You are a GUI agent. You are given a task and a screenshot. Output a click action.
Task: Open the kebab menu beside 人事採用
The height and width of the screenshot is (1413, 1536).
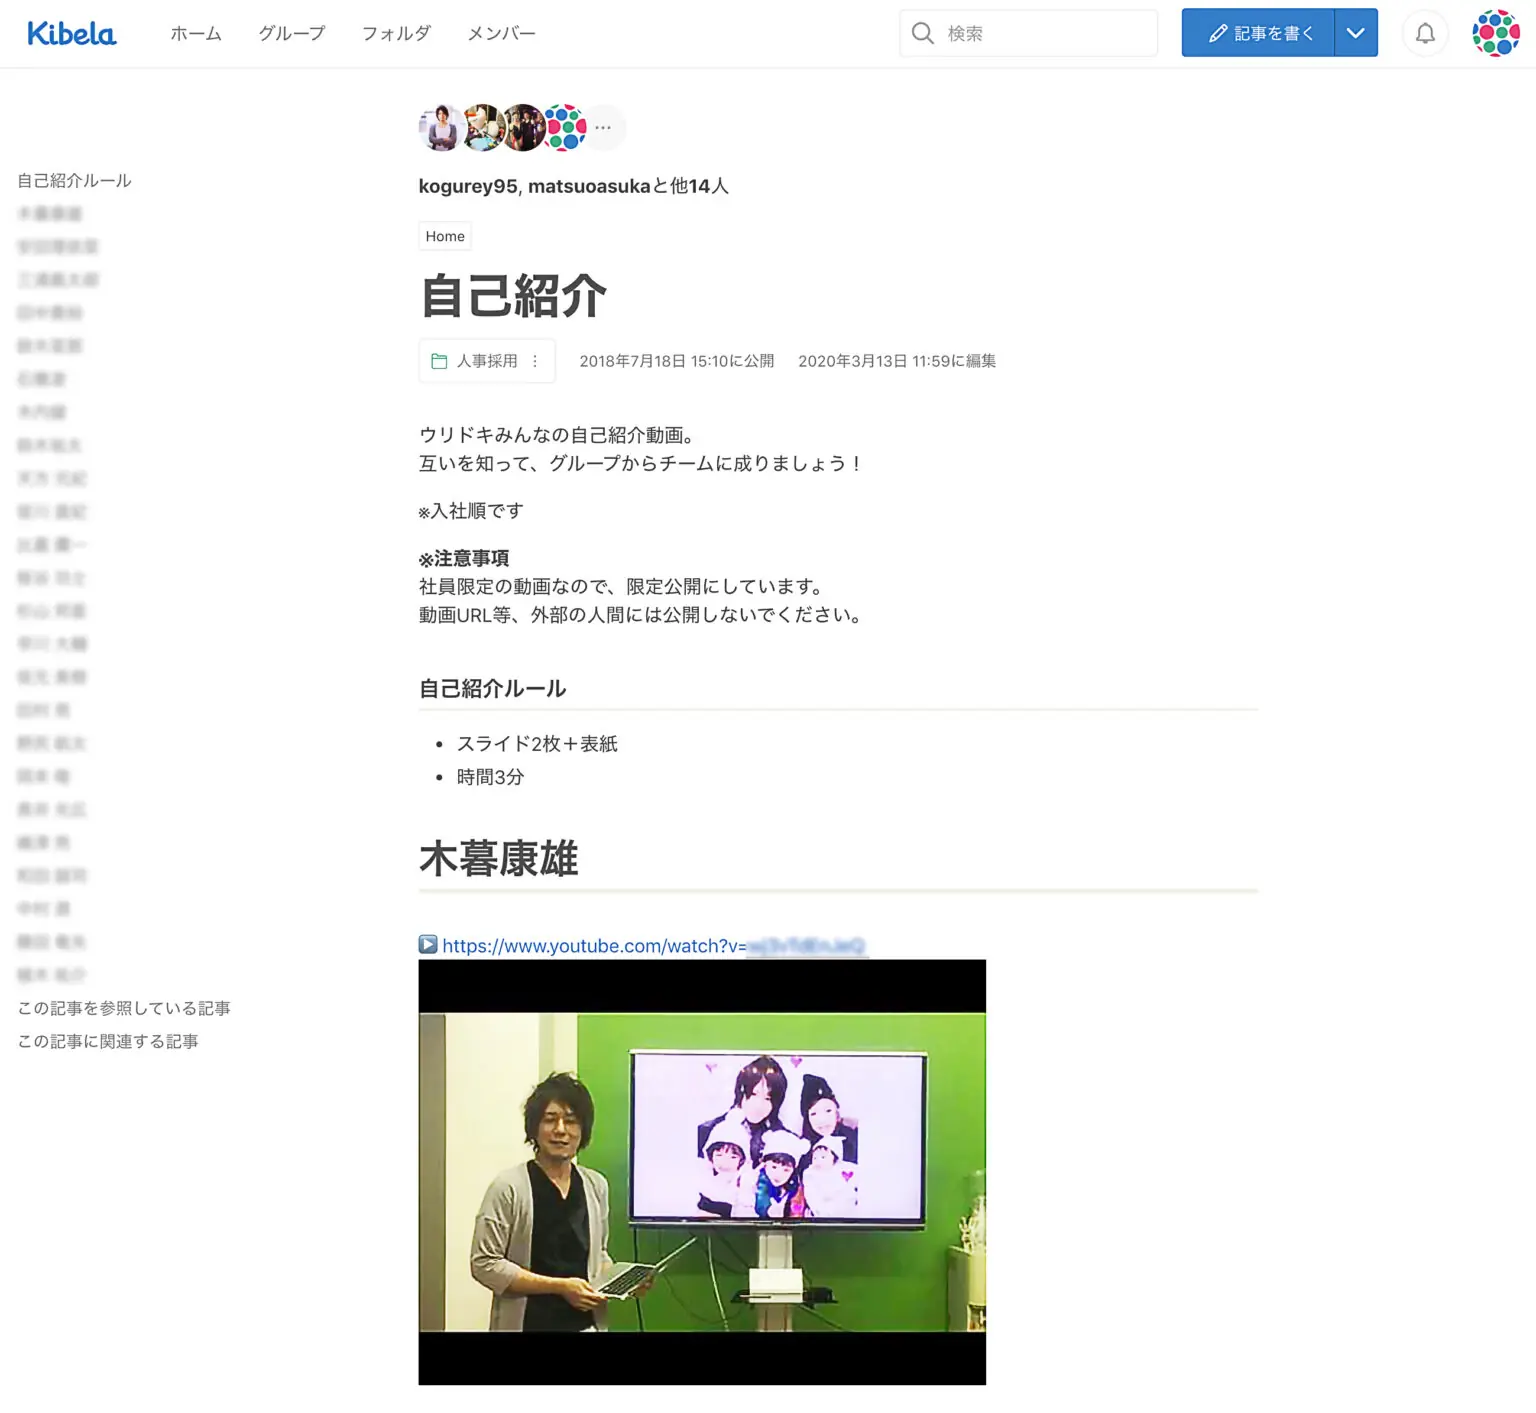[x=535, y=361]
